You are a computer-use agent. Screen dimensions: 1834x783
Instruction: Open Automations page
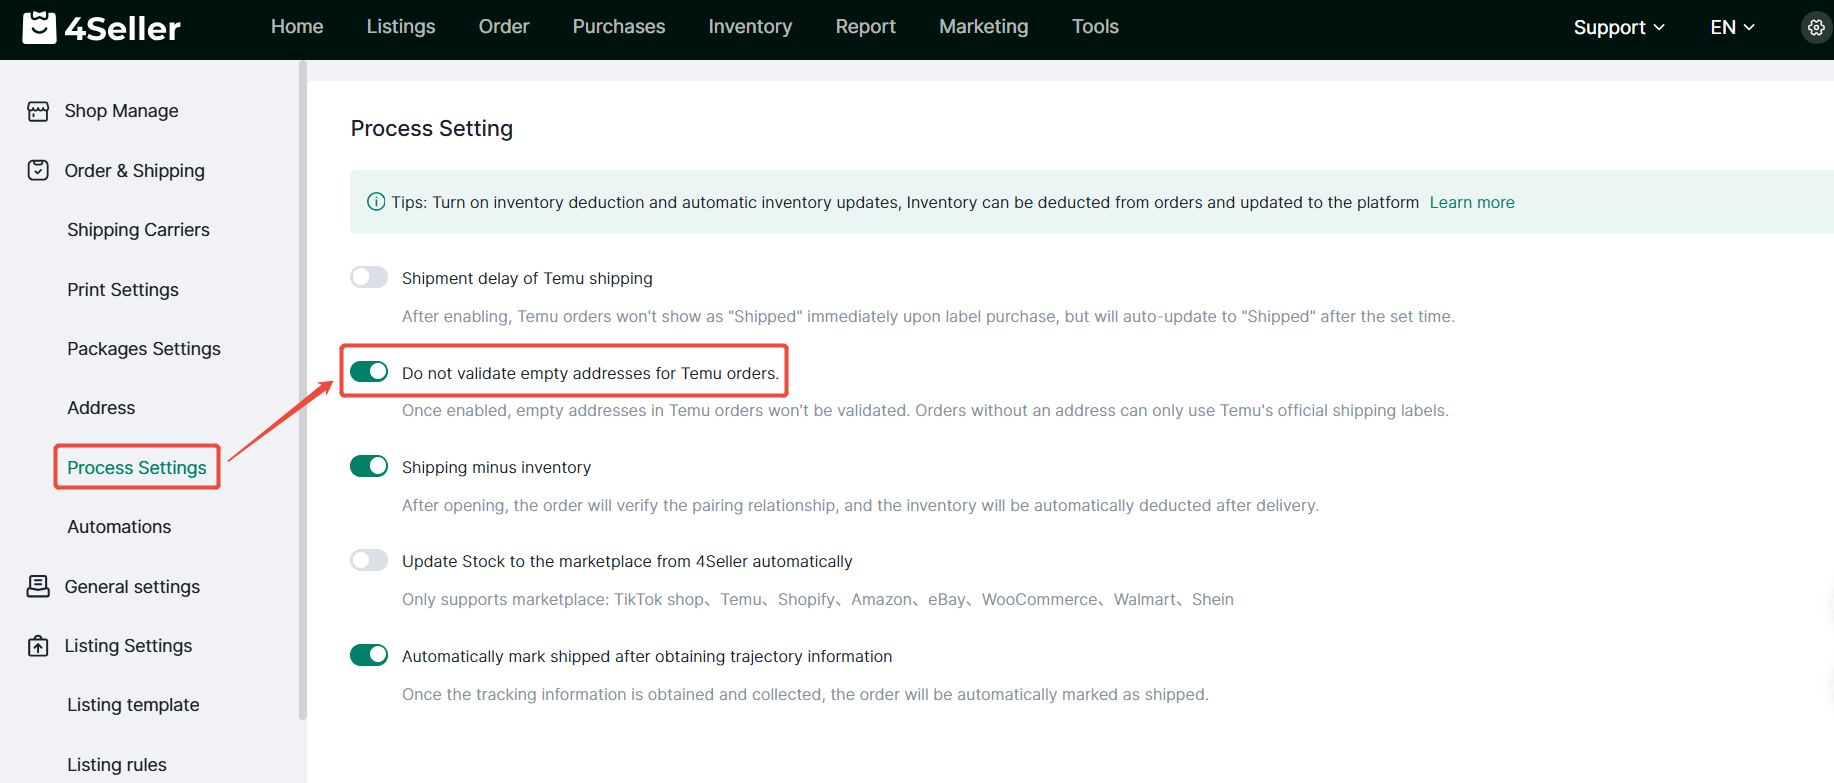tap(119, 527)
